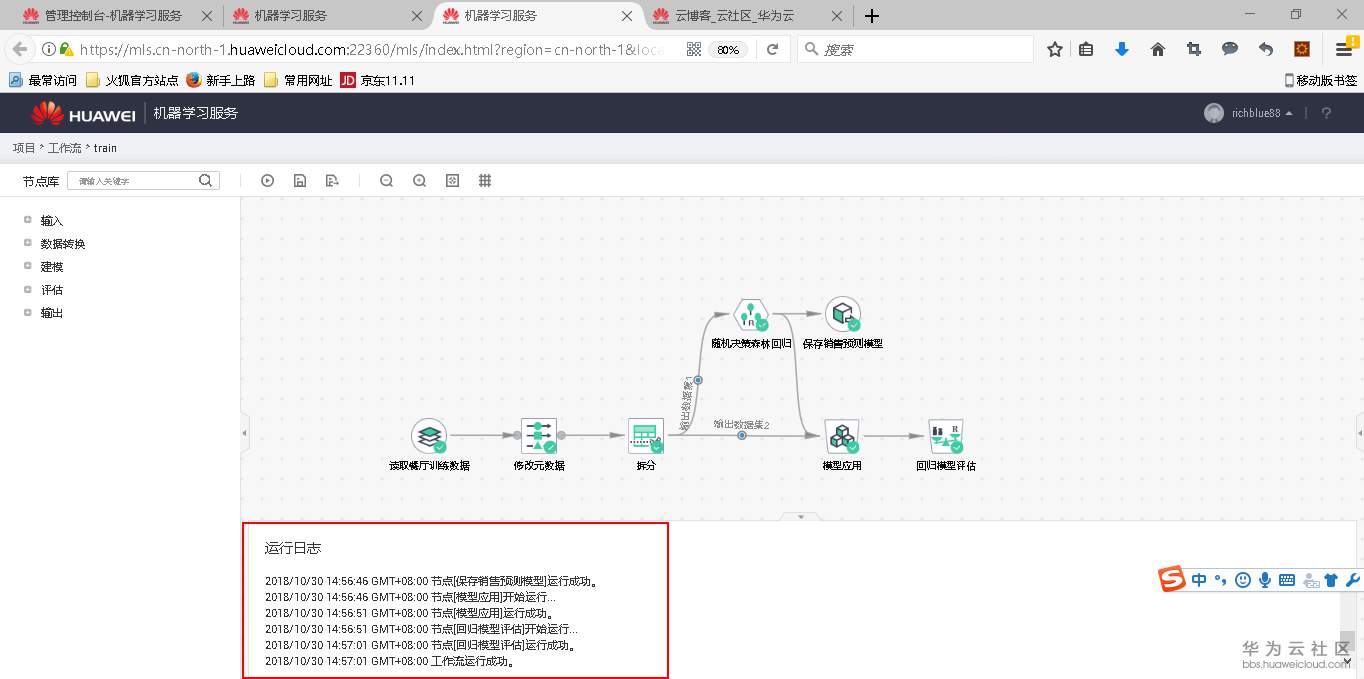The image size is (1364, 679).
Task: Click the save-as/export workflow icon
Action: pyautogui.click(x=332, y=181)
